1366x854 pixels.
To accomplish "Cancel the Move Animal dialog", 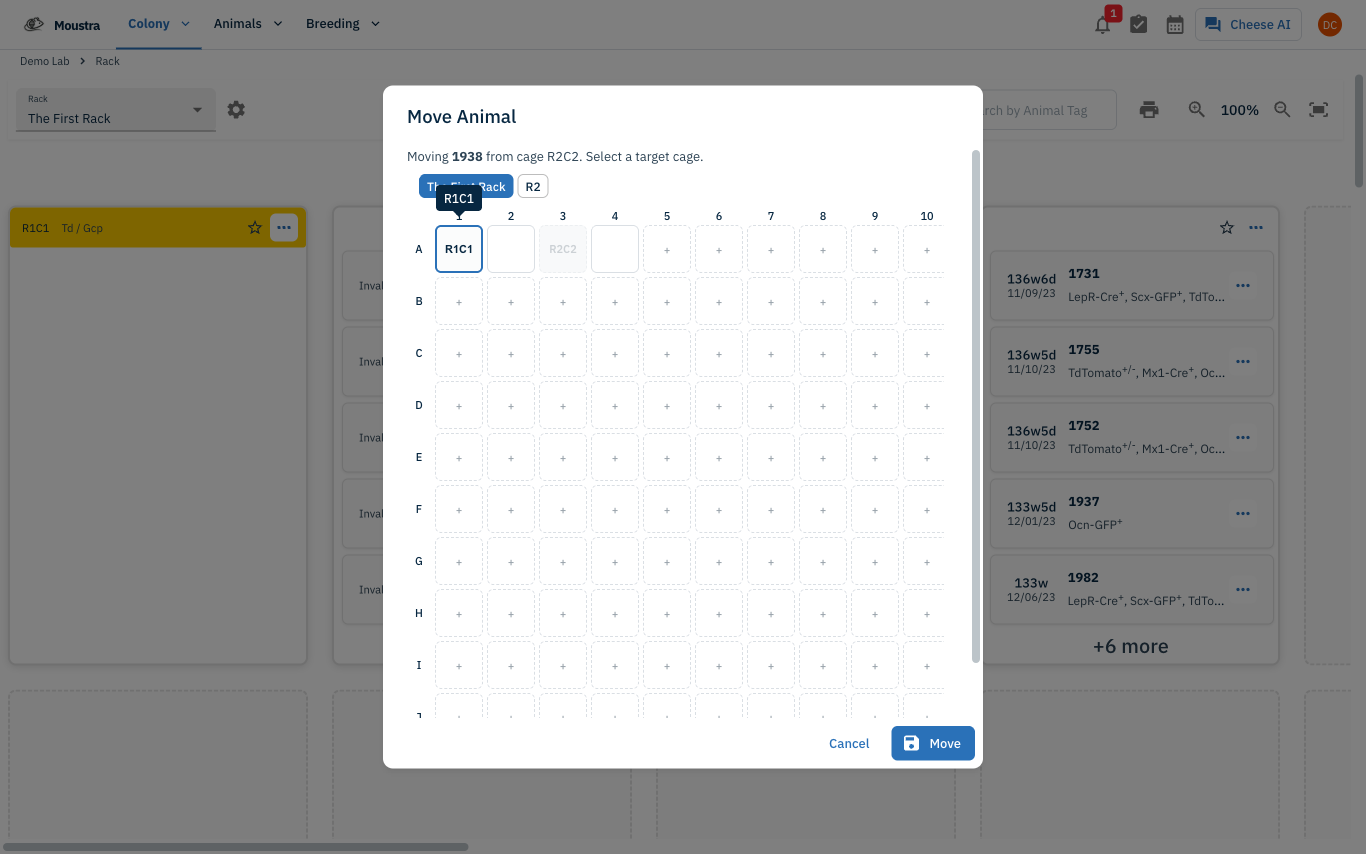I will (x=849, y=743).
